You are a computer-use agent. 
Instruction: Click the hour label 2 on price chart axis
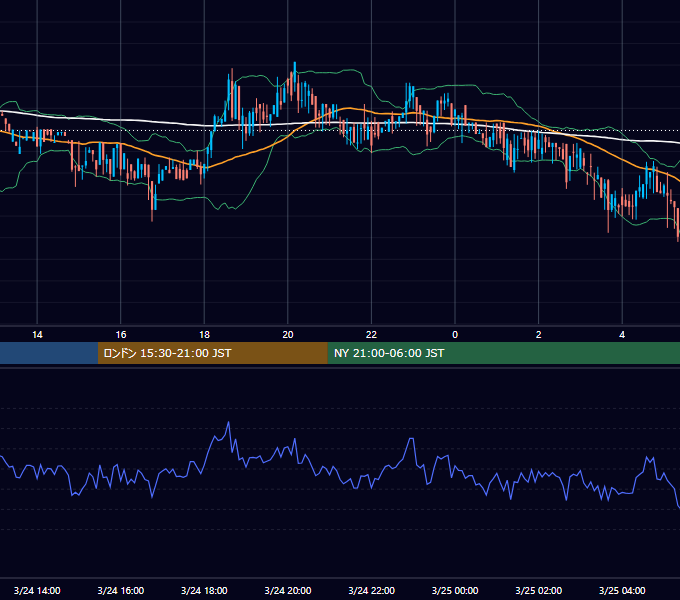539,335
